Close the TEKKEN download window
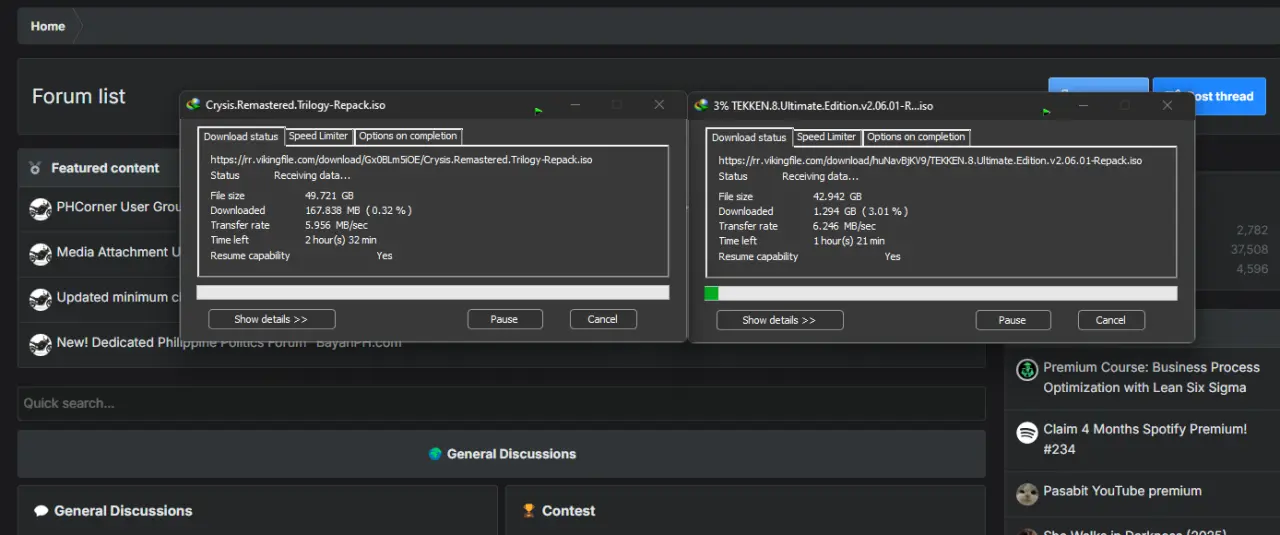 1167,105
